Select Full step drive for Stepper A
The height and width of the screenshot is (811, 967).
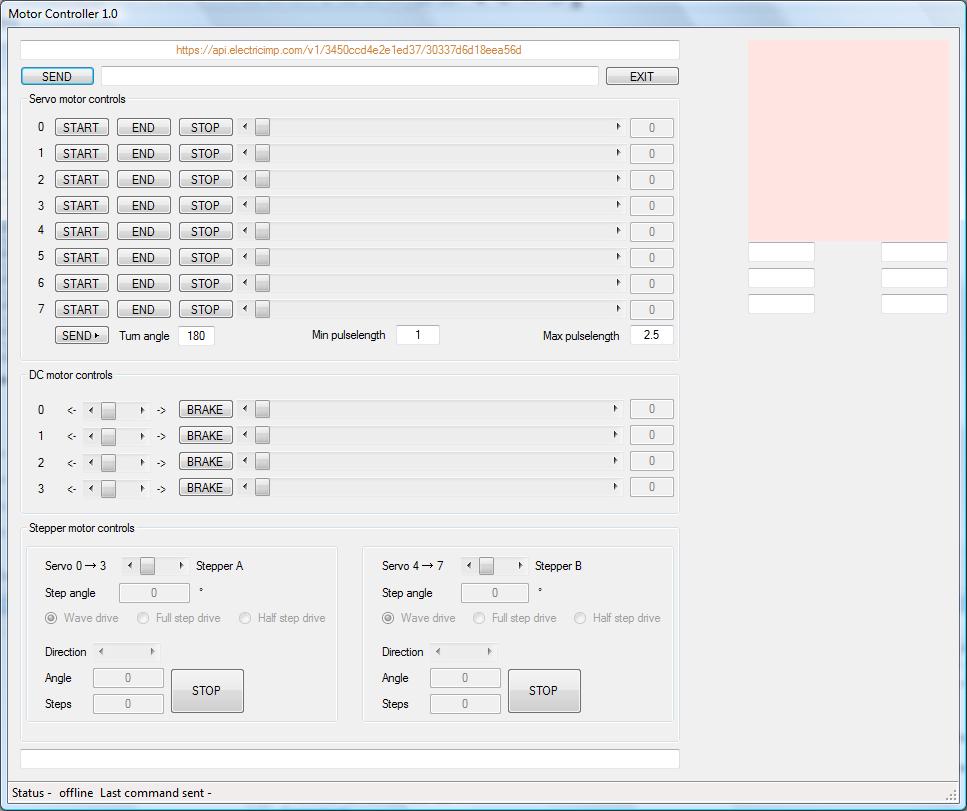[178, 618]
